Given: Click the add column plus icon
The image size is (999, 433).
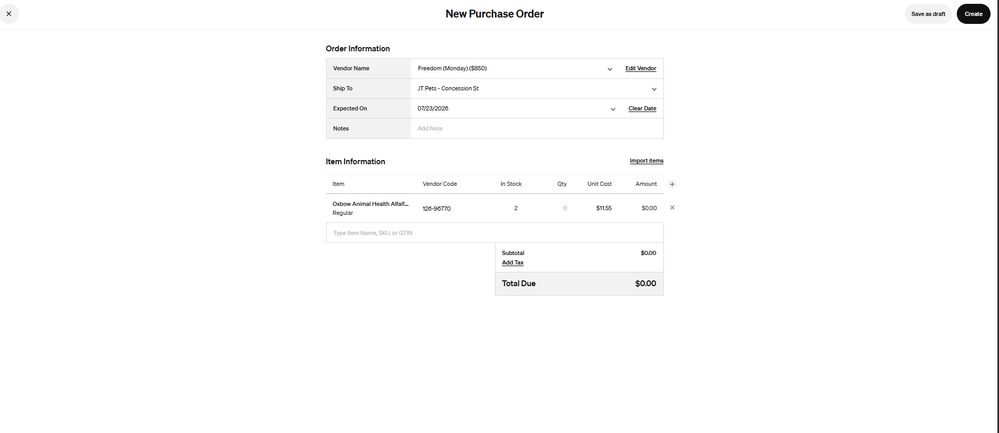Looking at the screenshot, I should 672,184.
